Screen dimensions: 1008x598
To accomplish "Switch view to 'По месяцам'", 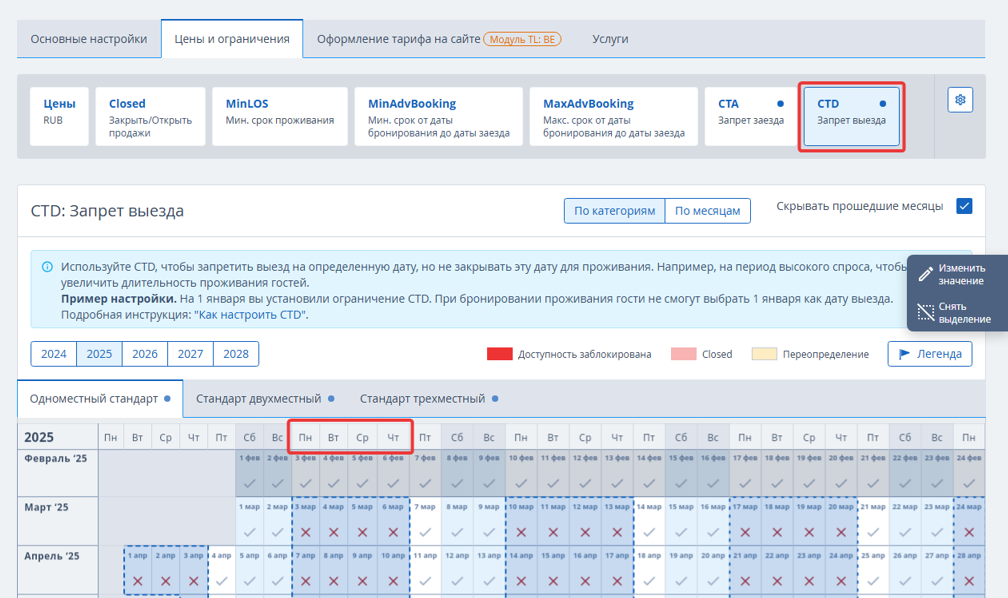I will click(x=707, y=211).
